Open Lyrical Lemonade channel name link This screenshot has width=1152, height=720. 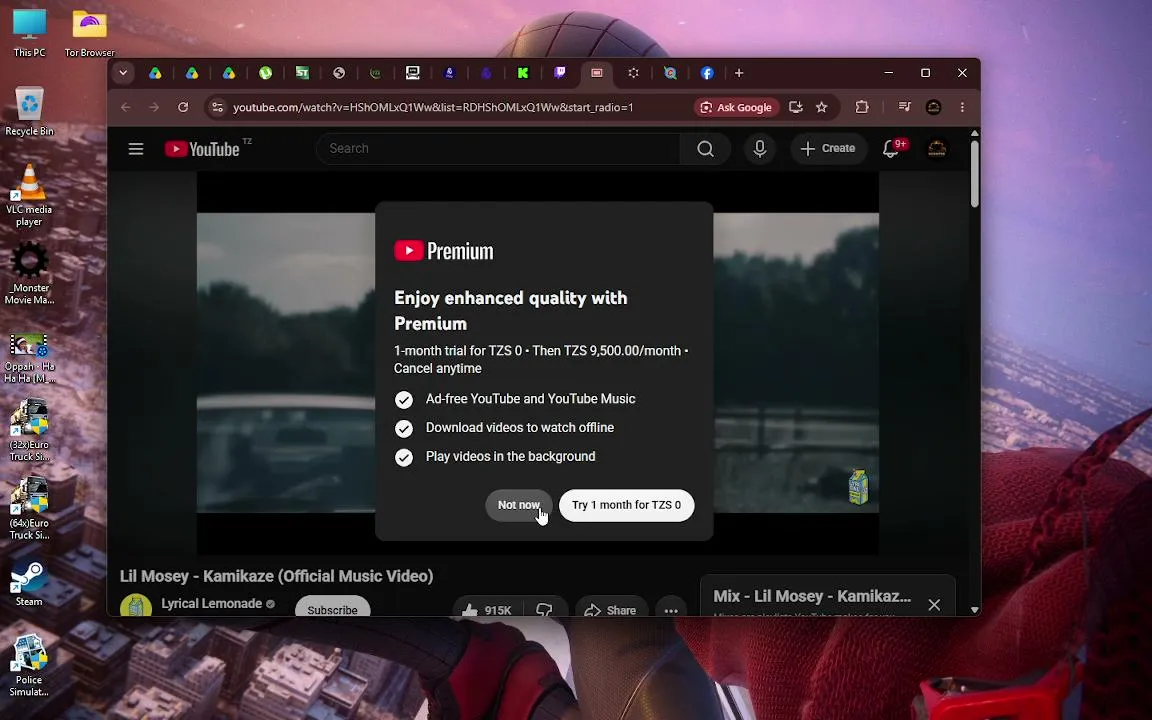tap(212, 603)
